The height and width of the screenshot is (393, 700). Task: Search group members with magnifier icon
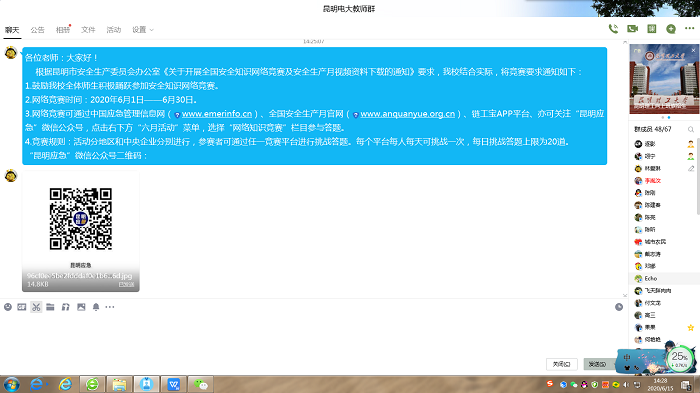coord(691,130)
